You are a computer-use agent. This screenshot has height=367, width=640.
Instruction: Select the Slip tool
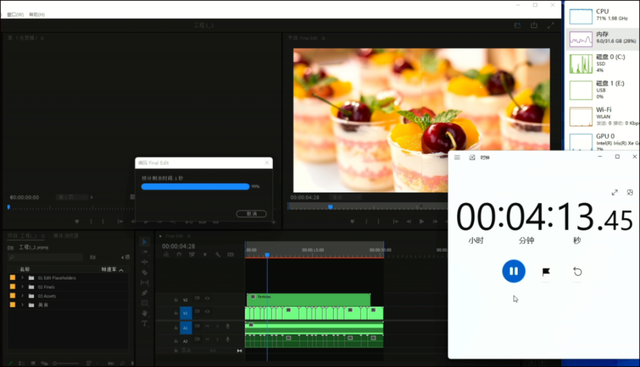tap(144, 282)
